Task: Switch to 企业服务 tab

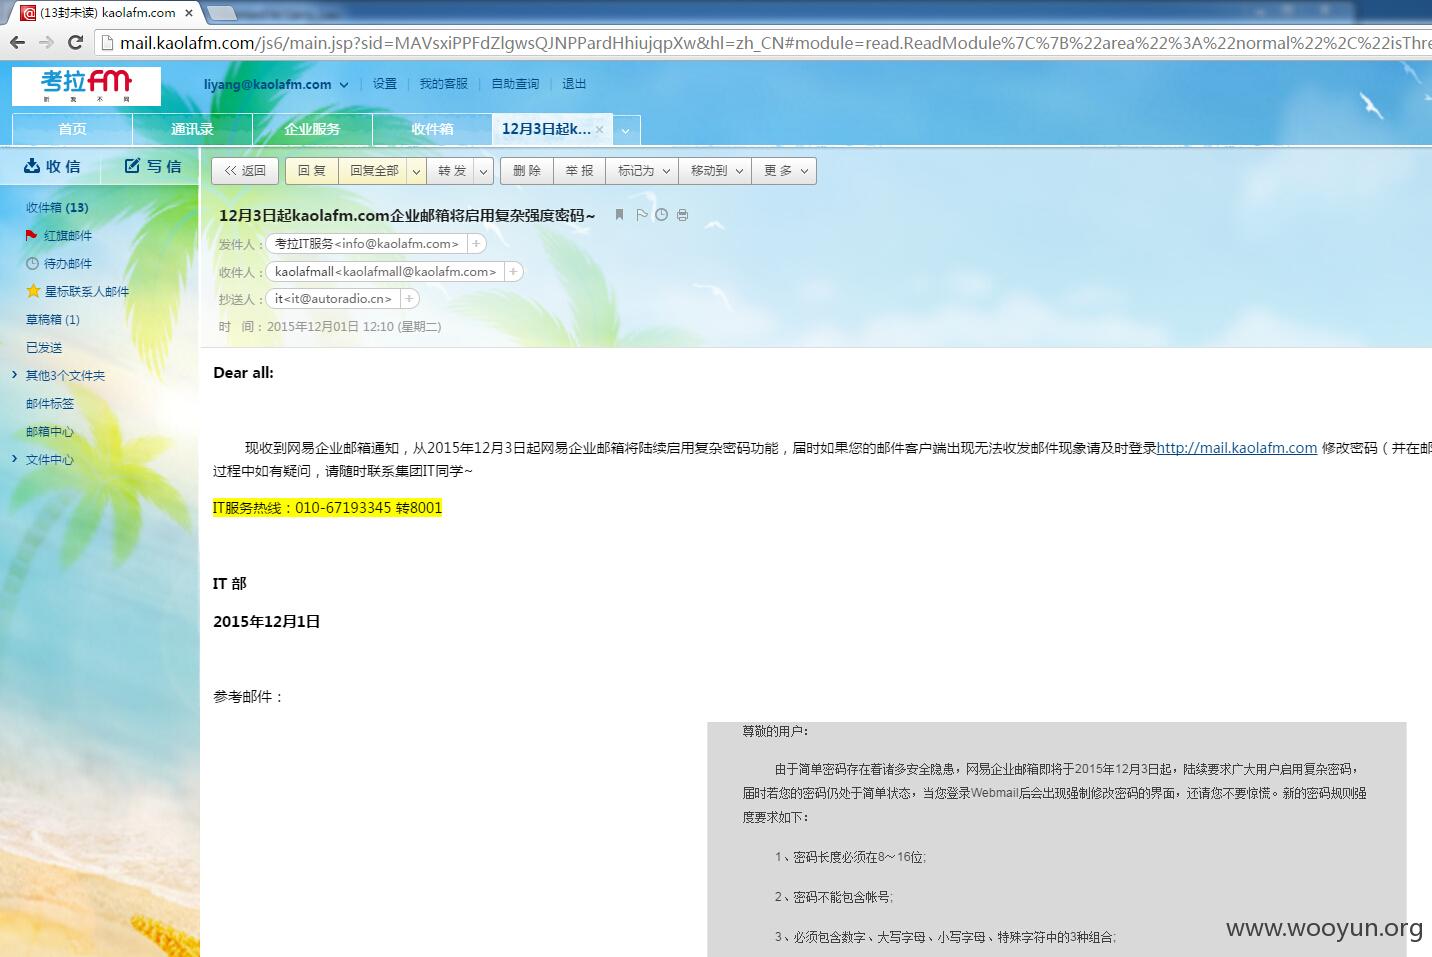Action: 312,129
